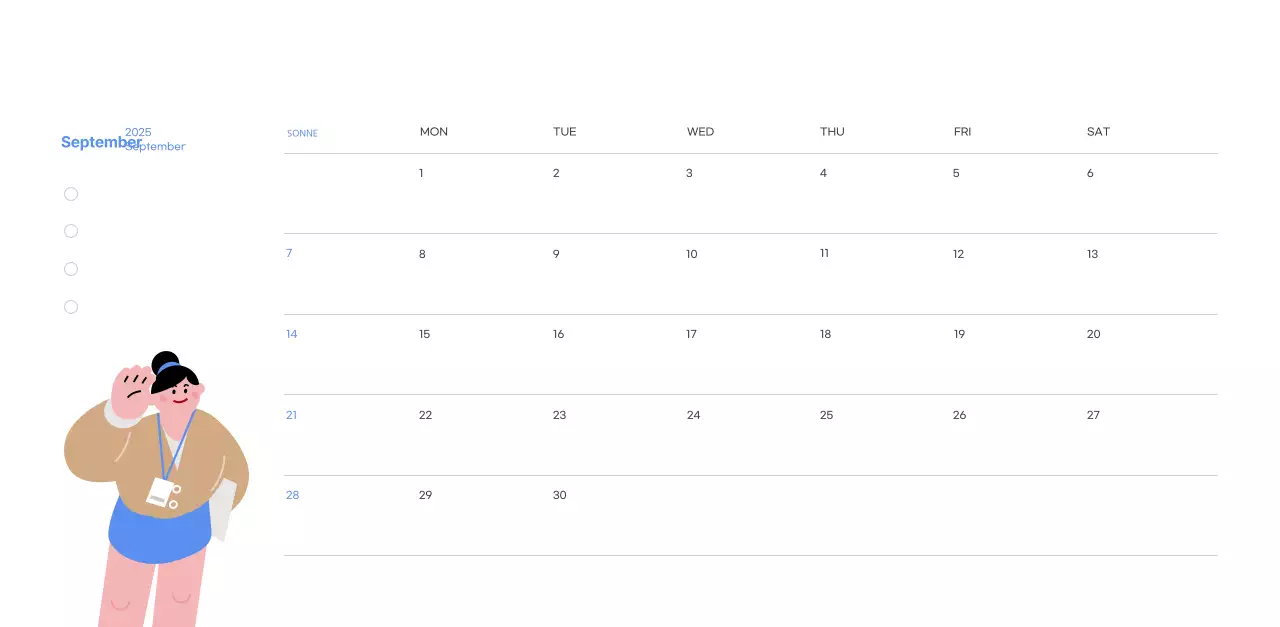Tick the topmost empty circle checkbox

pos(71,194)
